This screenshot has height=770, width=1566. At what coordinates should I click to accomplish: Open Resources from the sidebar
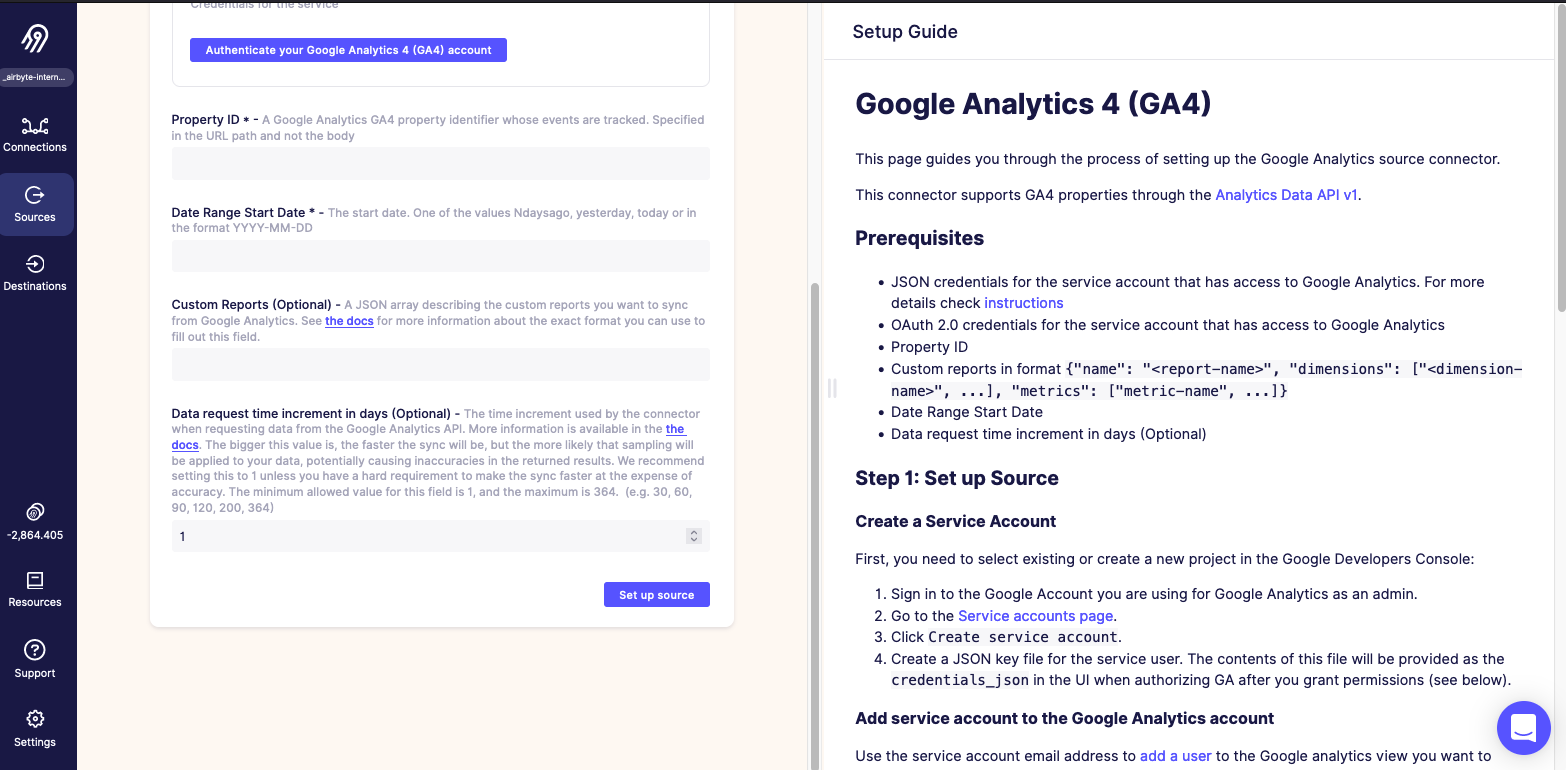(36, 590)
